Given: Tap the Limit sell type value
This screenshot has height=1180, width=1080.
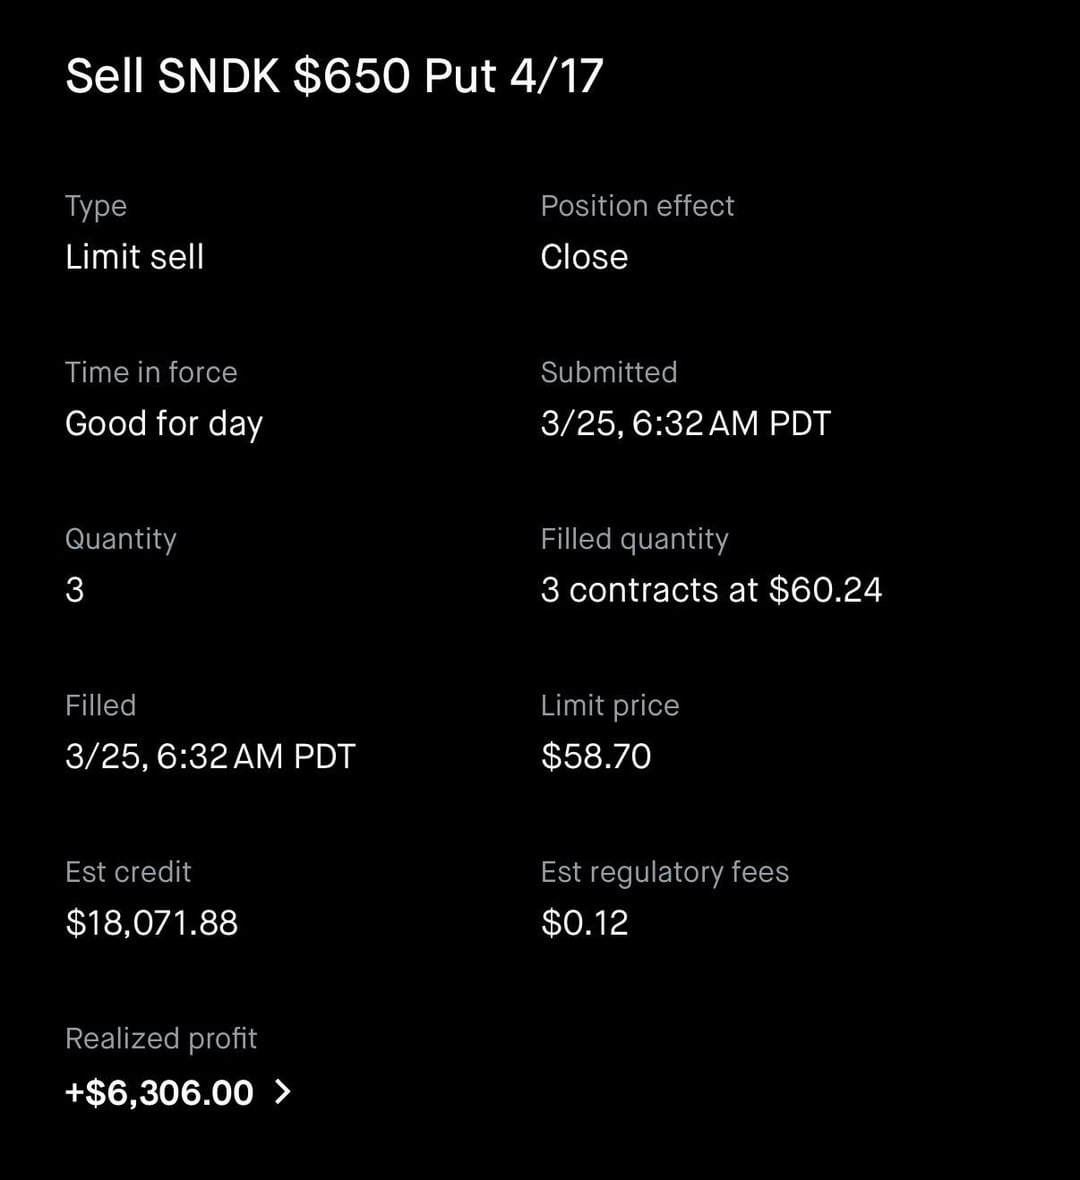Looking at the screenshot, I should tap(134, 257).
